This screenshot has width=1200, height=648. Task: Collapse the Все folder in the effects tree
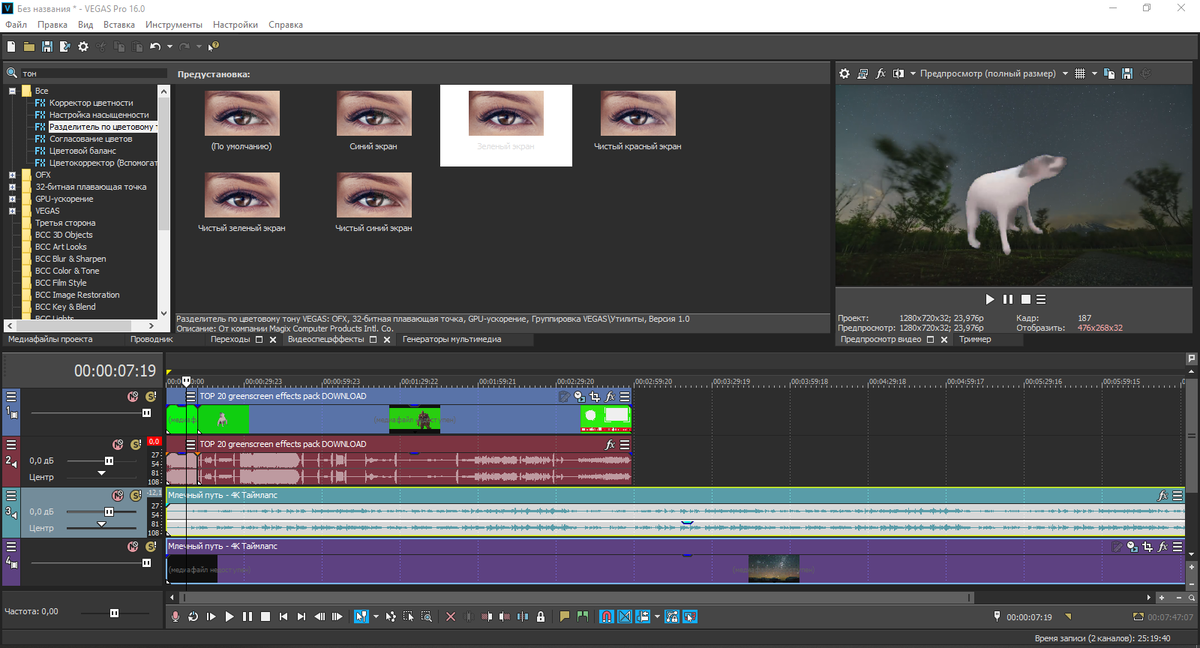12,90
